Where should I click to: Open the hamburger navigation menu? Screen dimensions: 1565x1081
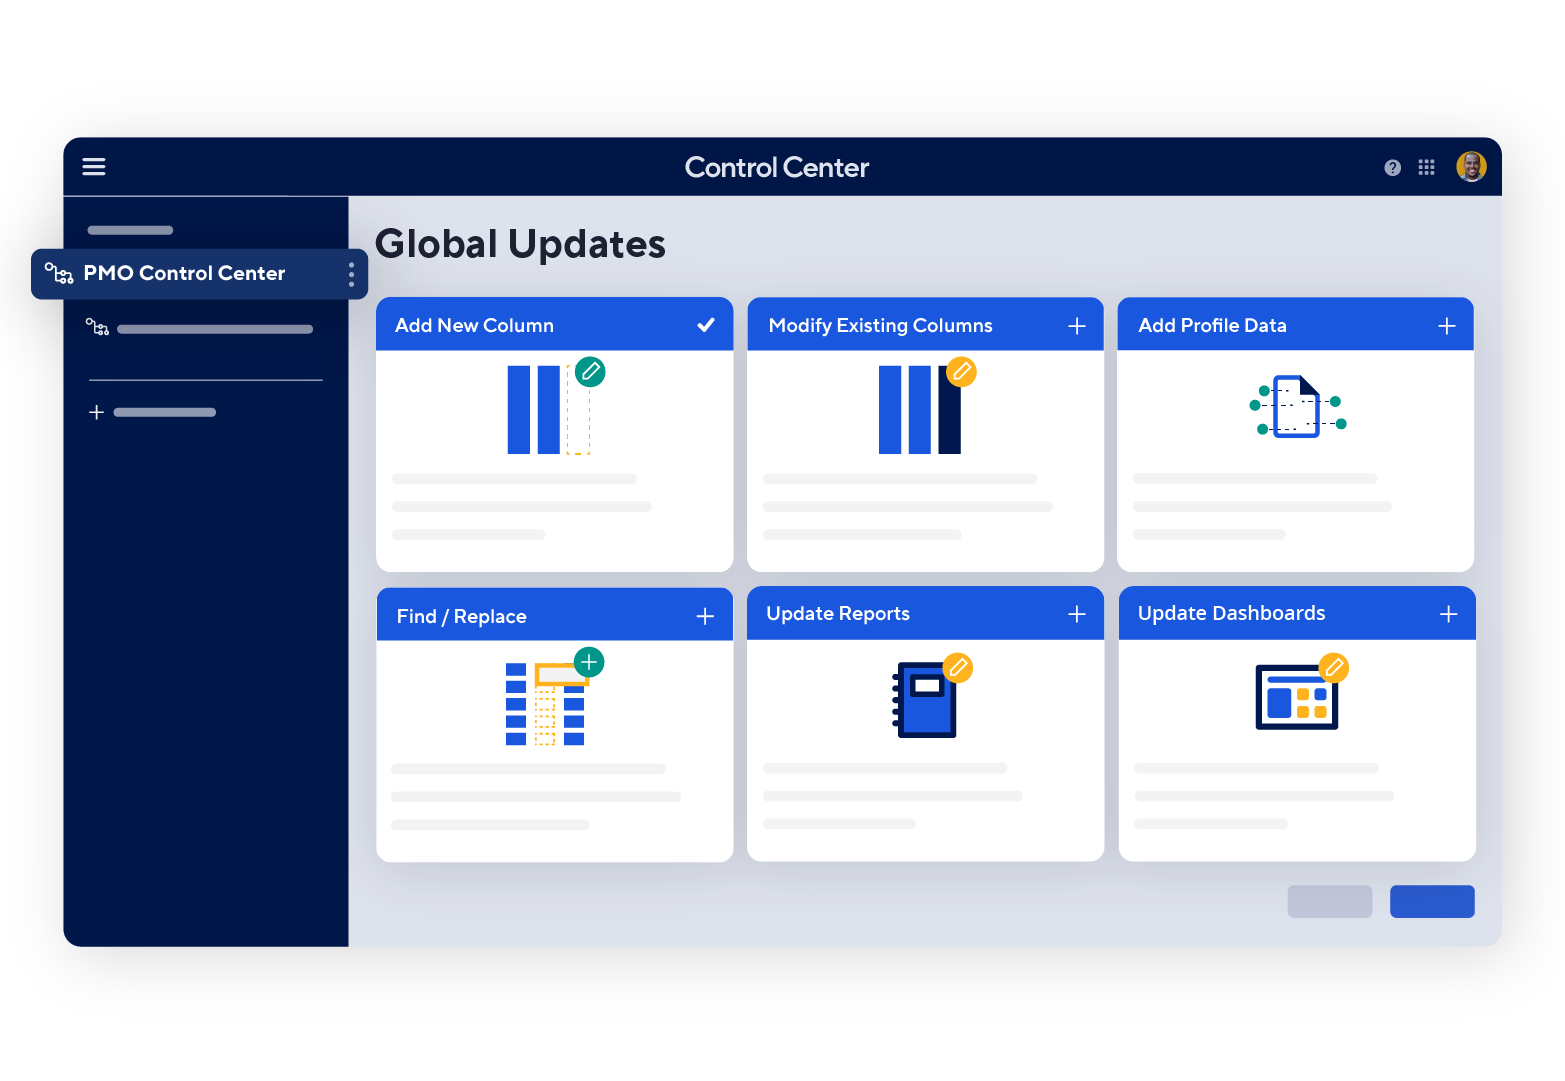[93, 167]
